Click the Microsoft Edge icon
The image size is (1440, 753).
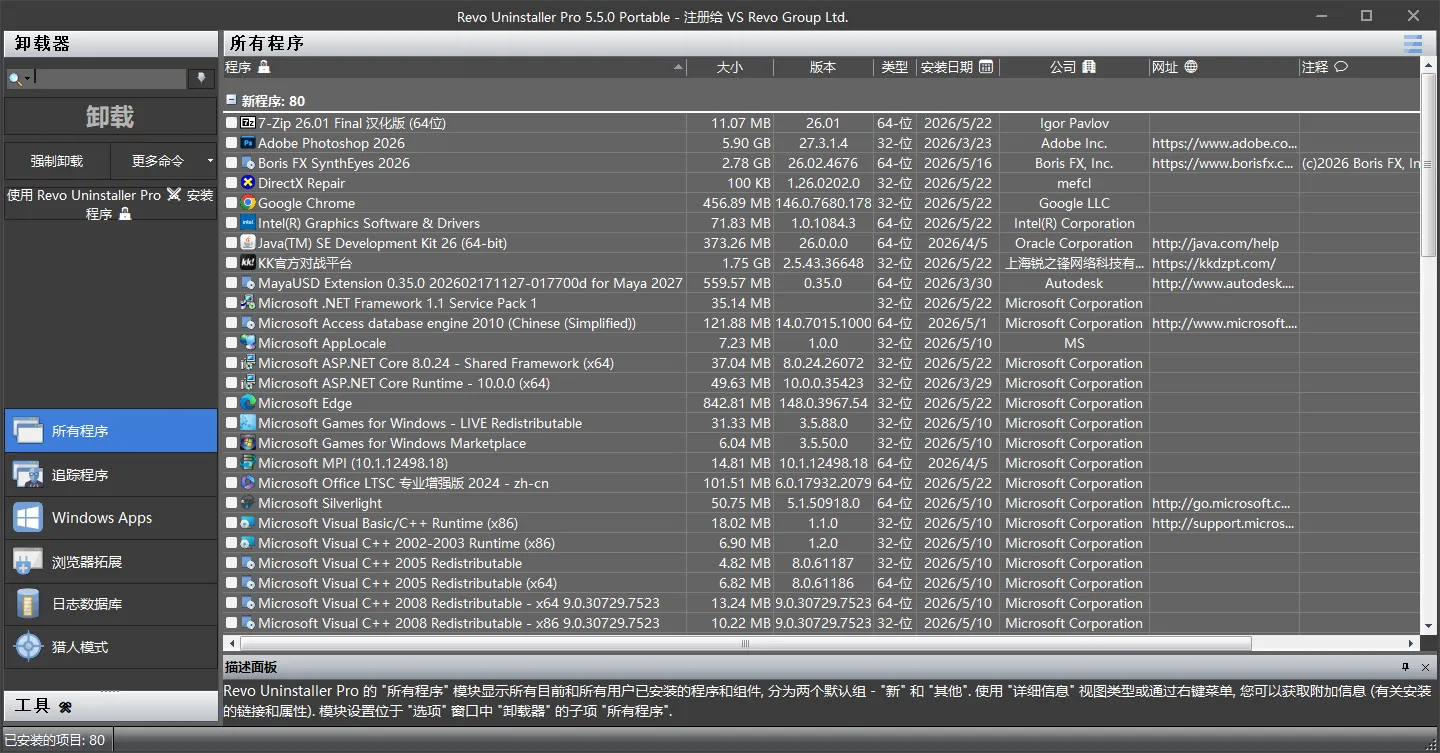point(248,403)
